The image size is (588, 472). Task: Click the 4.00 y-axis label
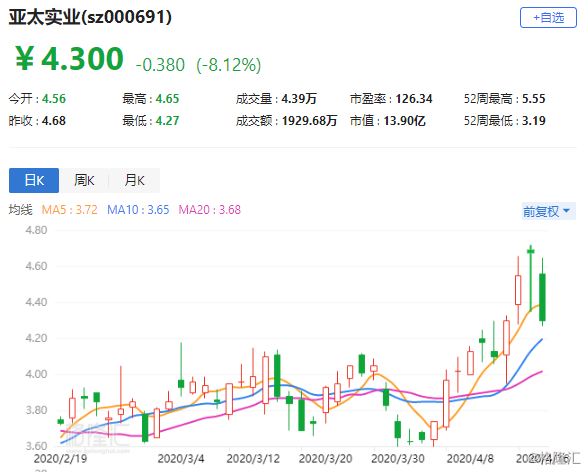[36, 374]
